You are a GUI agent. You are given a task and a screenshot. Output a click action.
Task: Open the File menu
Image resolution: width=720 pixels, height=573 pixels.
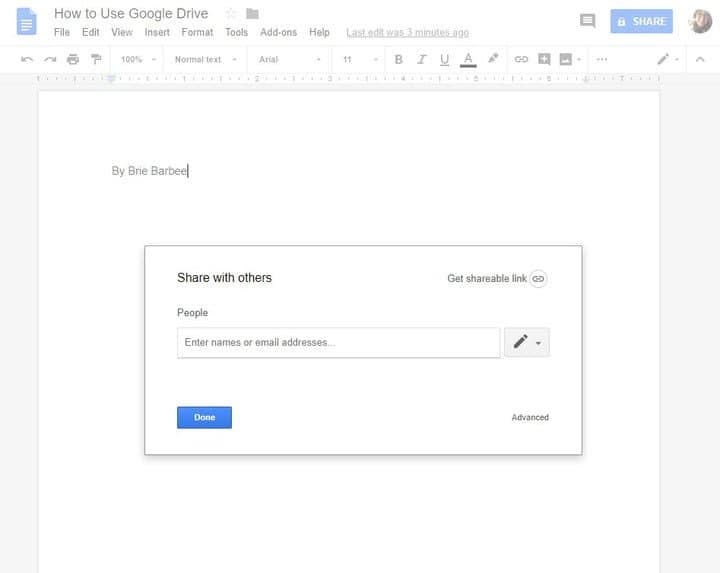(62, 33)
